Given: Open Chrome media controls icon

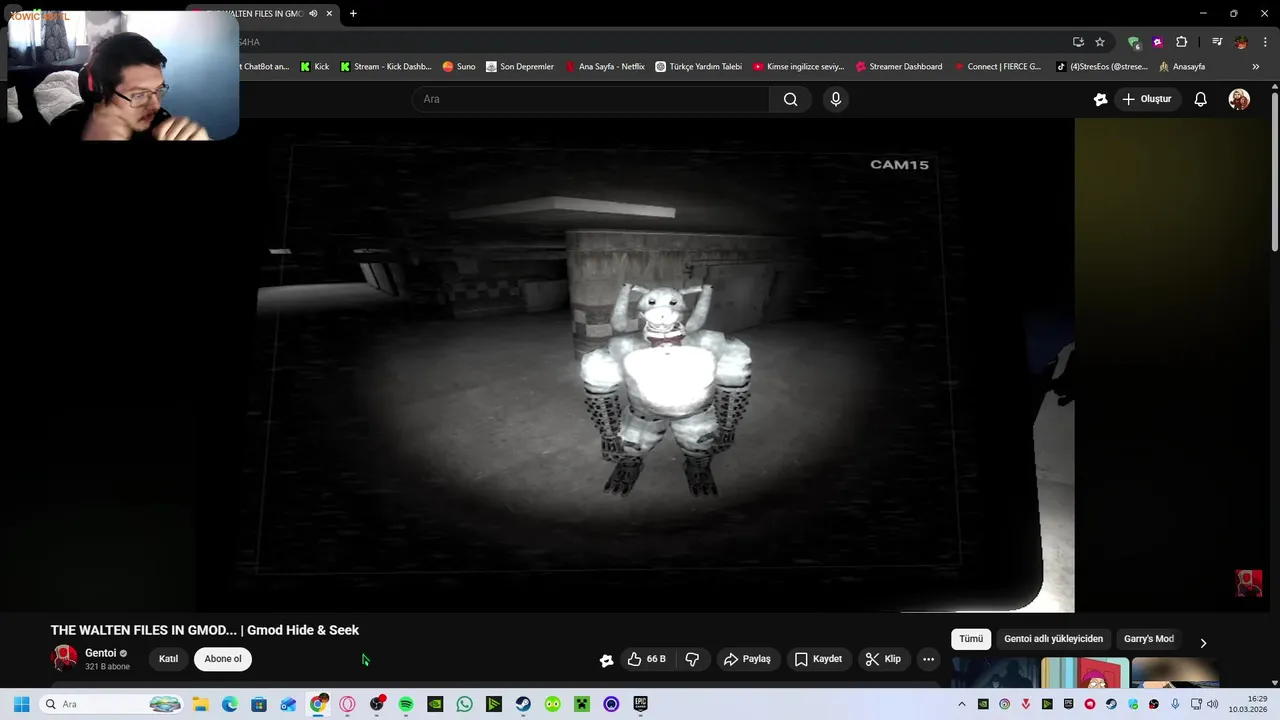Looking at the screenshot, I should click(1217, 42).
